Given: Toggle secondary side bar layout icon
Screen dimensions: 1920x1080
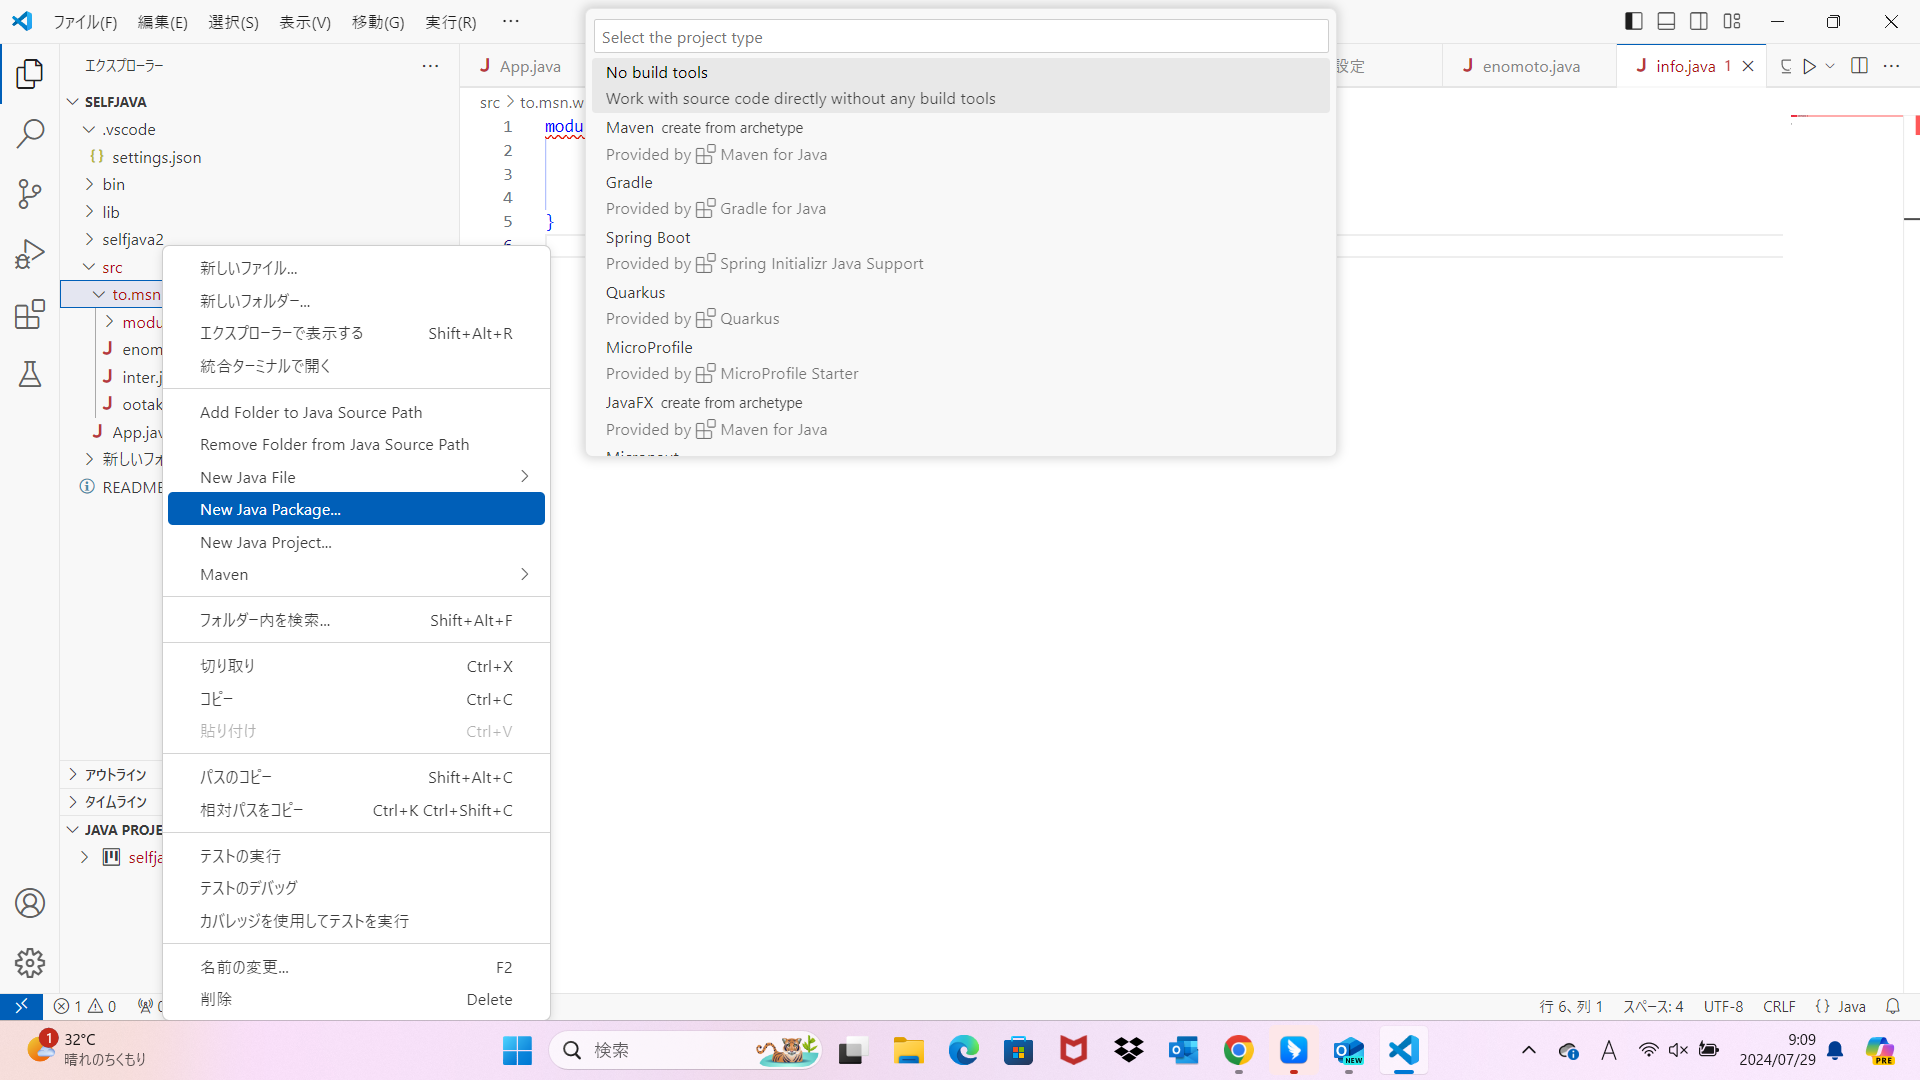Looking at the screenshot, I should [x=1699, y=21].
